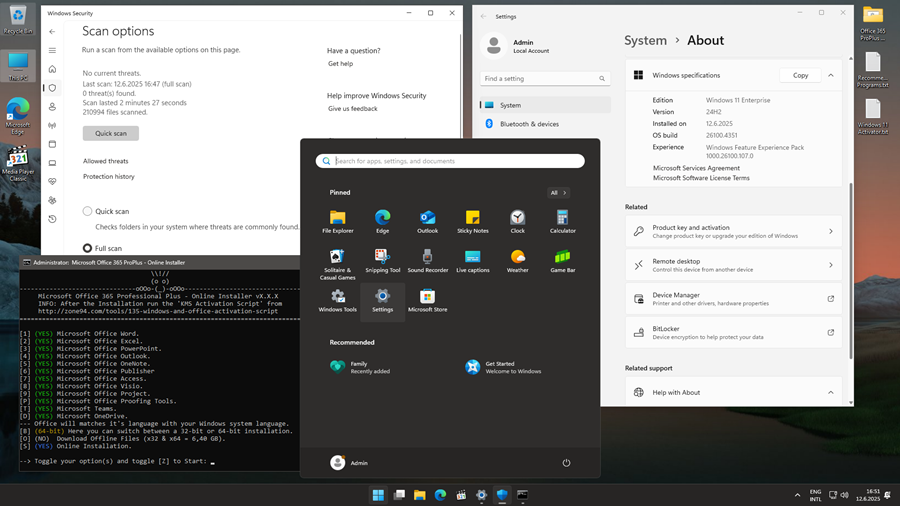Show all apps with All button

click(558, 193)
